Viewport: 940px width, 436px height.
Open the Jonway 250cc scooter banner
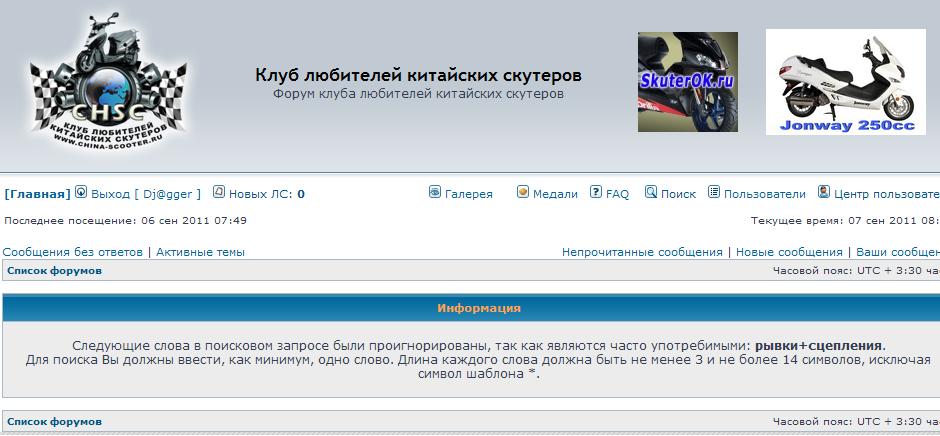tap(846, 82)
